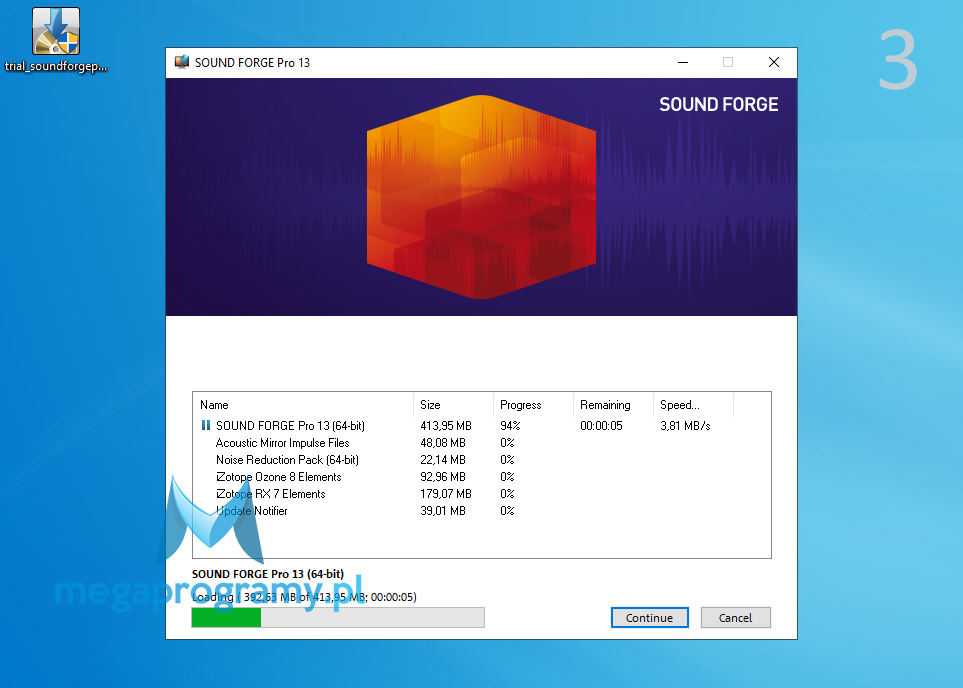Click the 00:00:05 remaining time cell
This screenshot has height=688, width=963.
pyautogui.click(x=601, y=425)
